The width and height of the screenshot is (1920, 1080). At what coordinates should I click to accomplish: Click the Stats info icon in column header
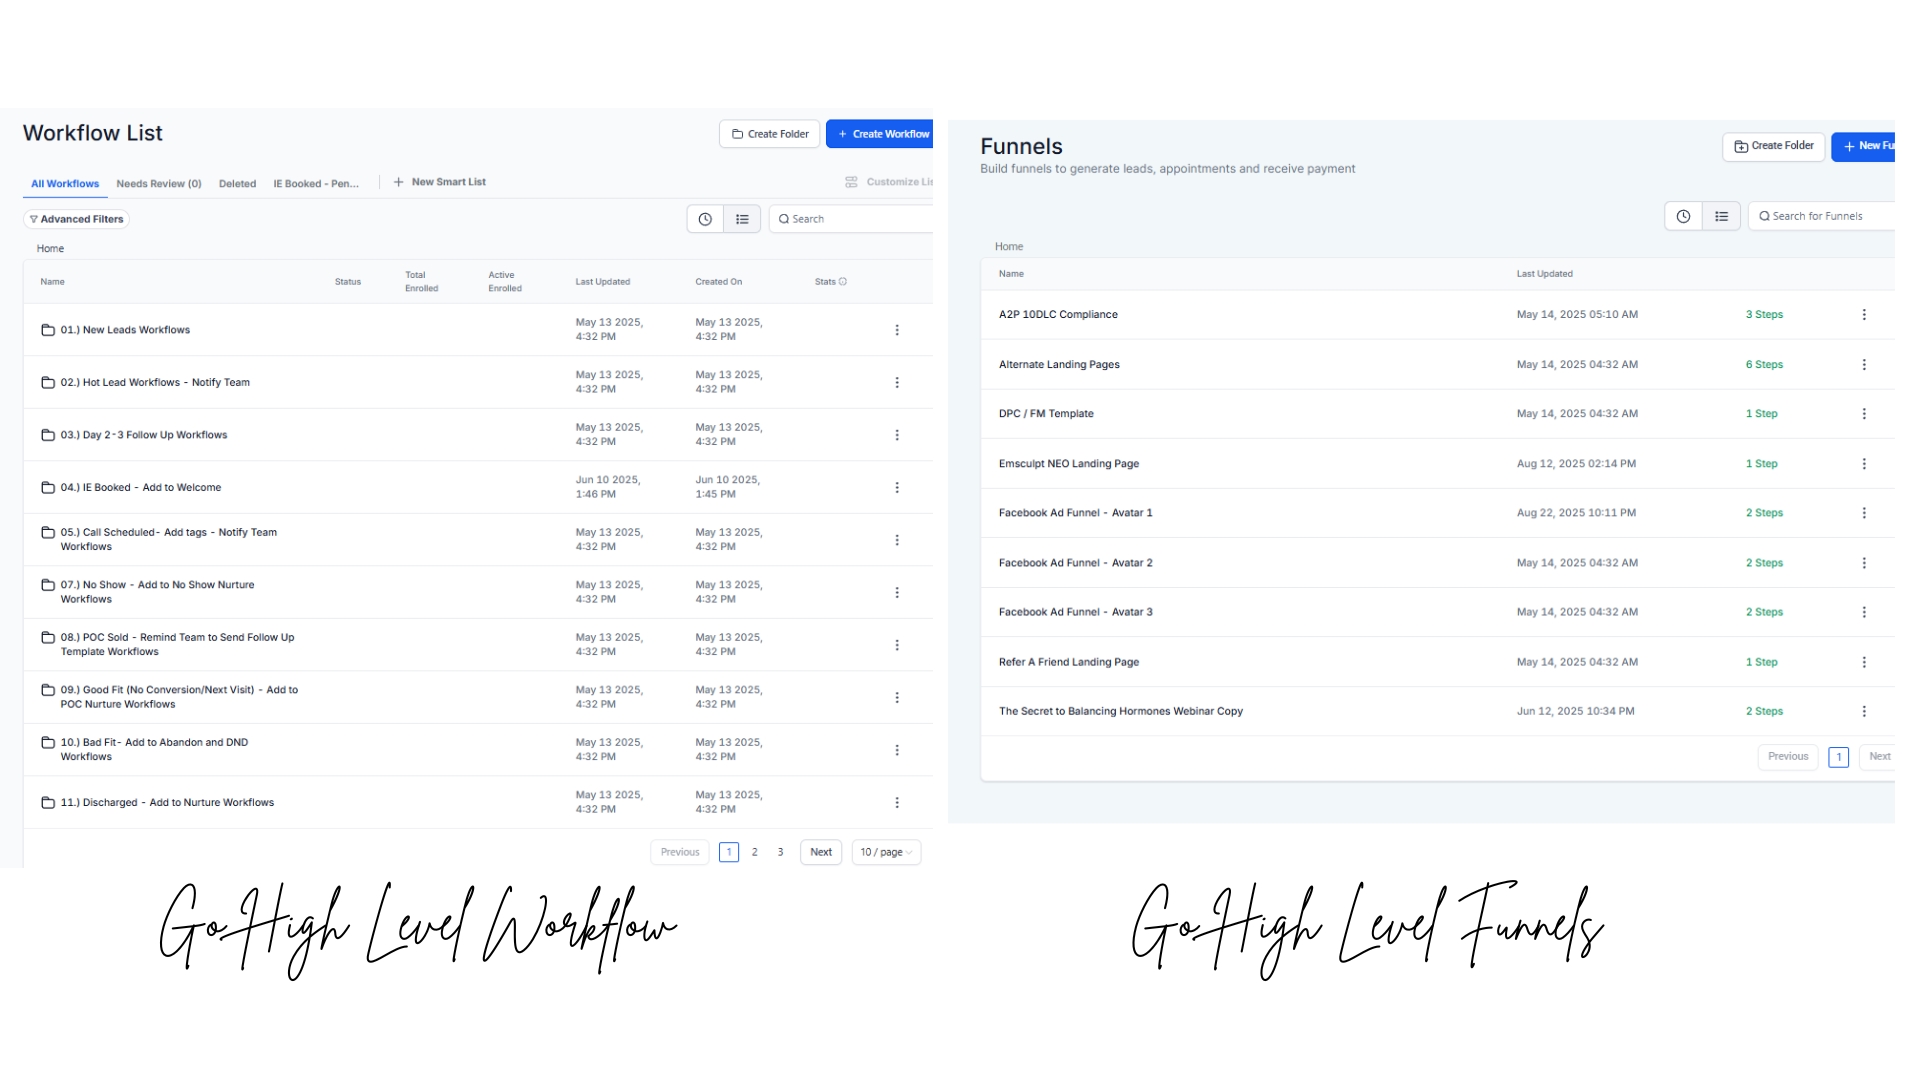843,282
